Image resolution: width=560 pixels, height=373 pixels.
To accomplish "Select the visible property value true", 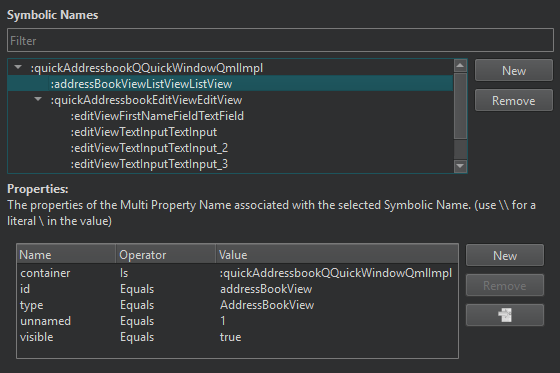I will coord(230,337).
